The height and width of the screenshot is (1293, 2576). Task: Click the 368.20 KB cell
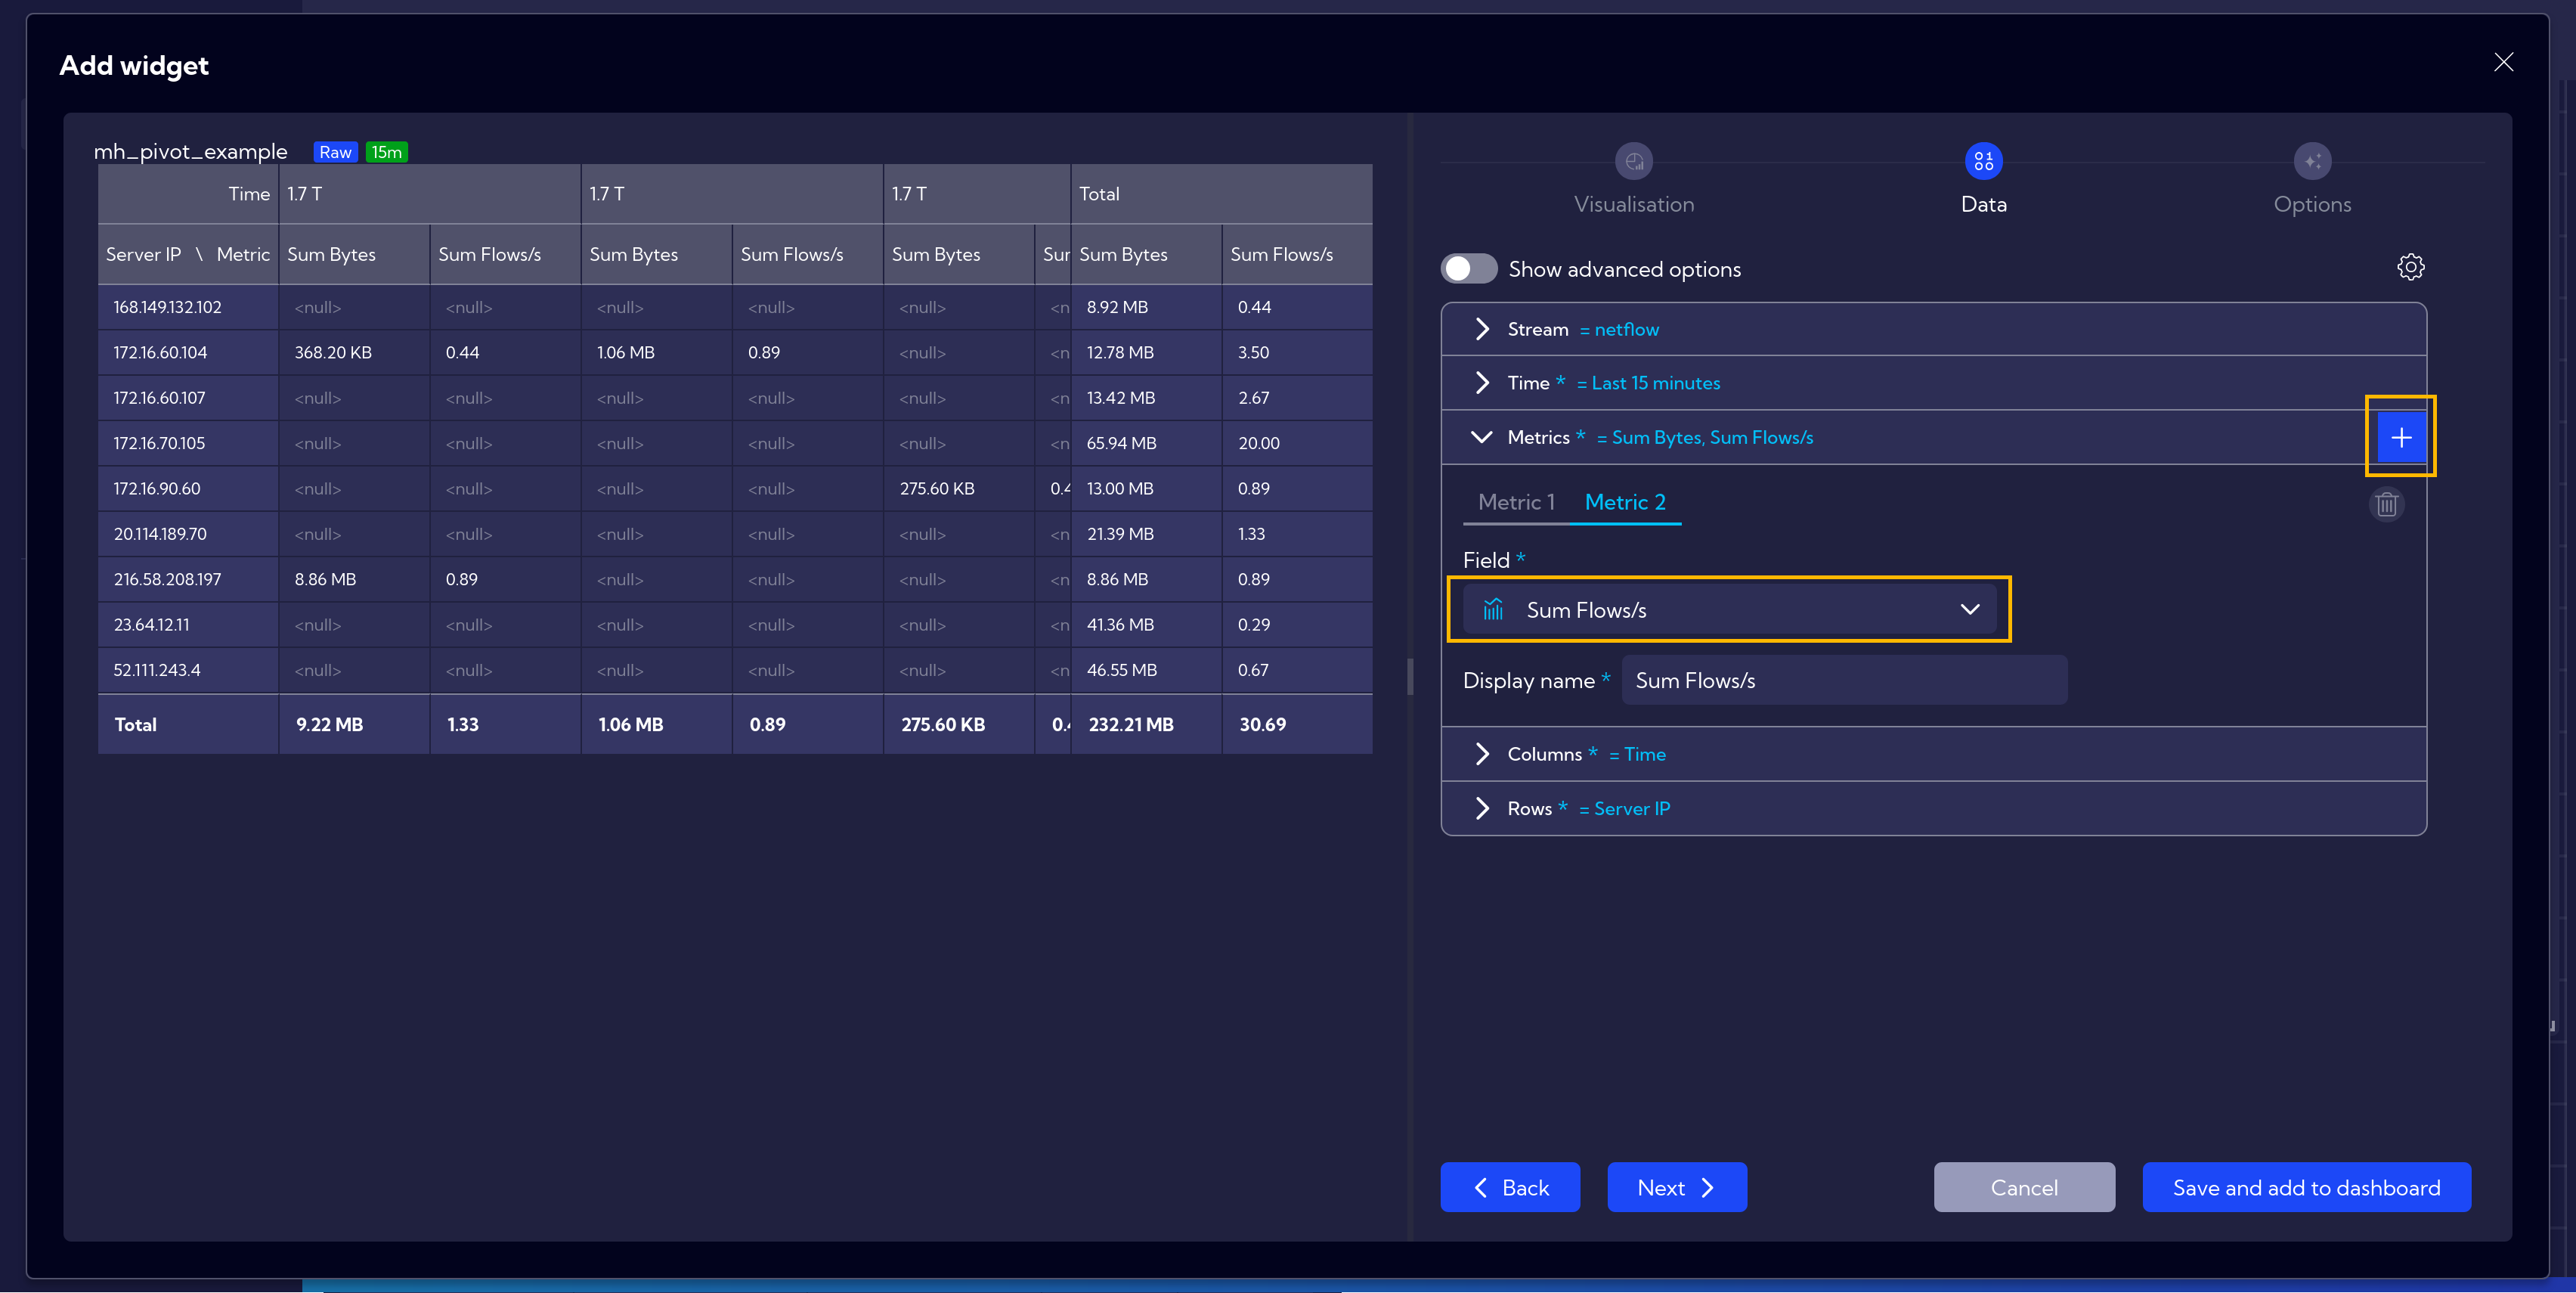[x=354, y=352]
